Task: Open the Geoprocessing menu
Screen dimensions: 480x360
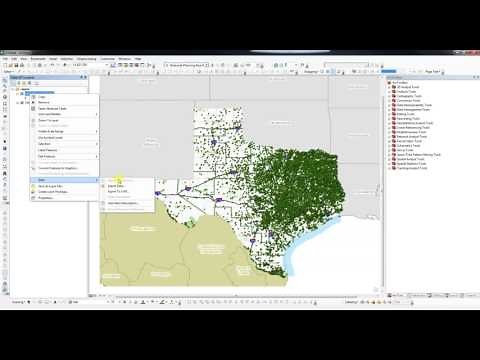Action: tap(86, 59)
